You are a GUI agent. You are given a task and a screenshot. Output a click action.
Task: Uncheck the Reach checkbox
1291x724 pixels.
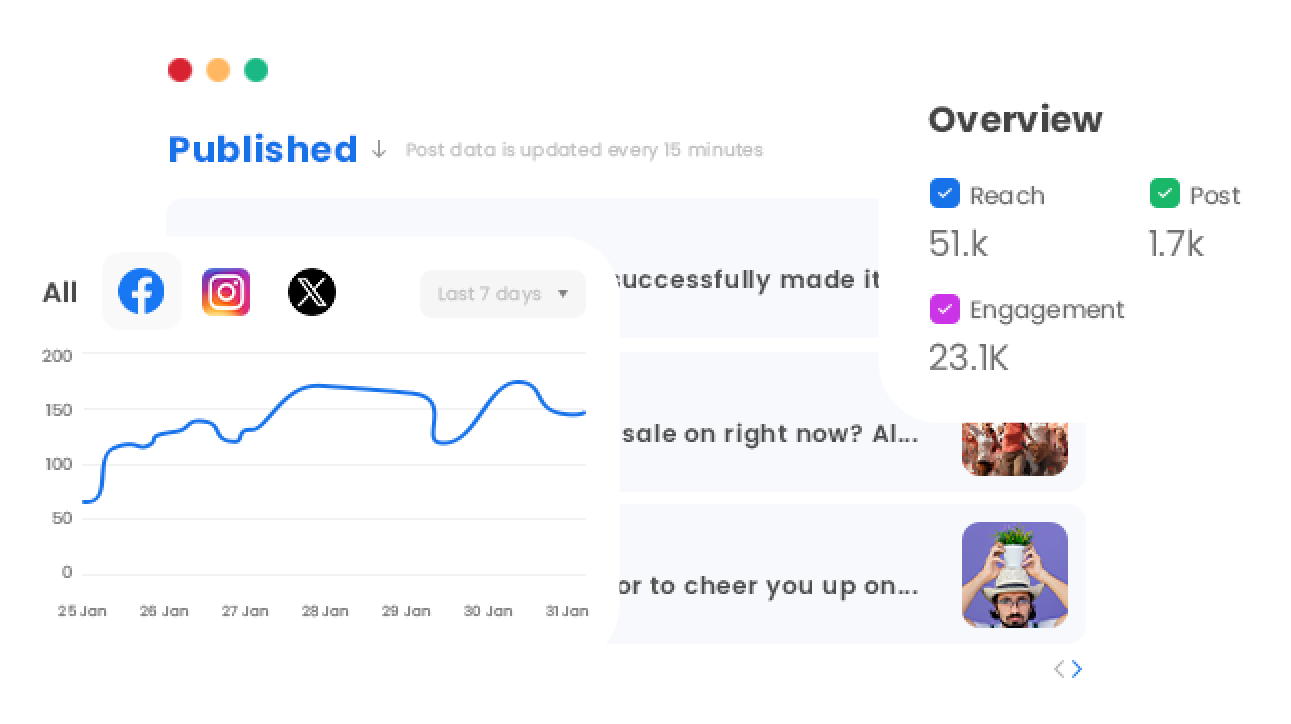[945, 193]
